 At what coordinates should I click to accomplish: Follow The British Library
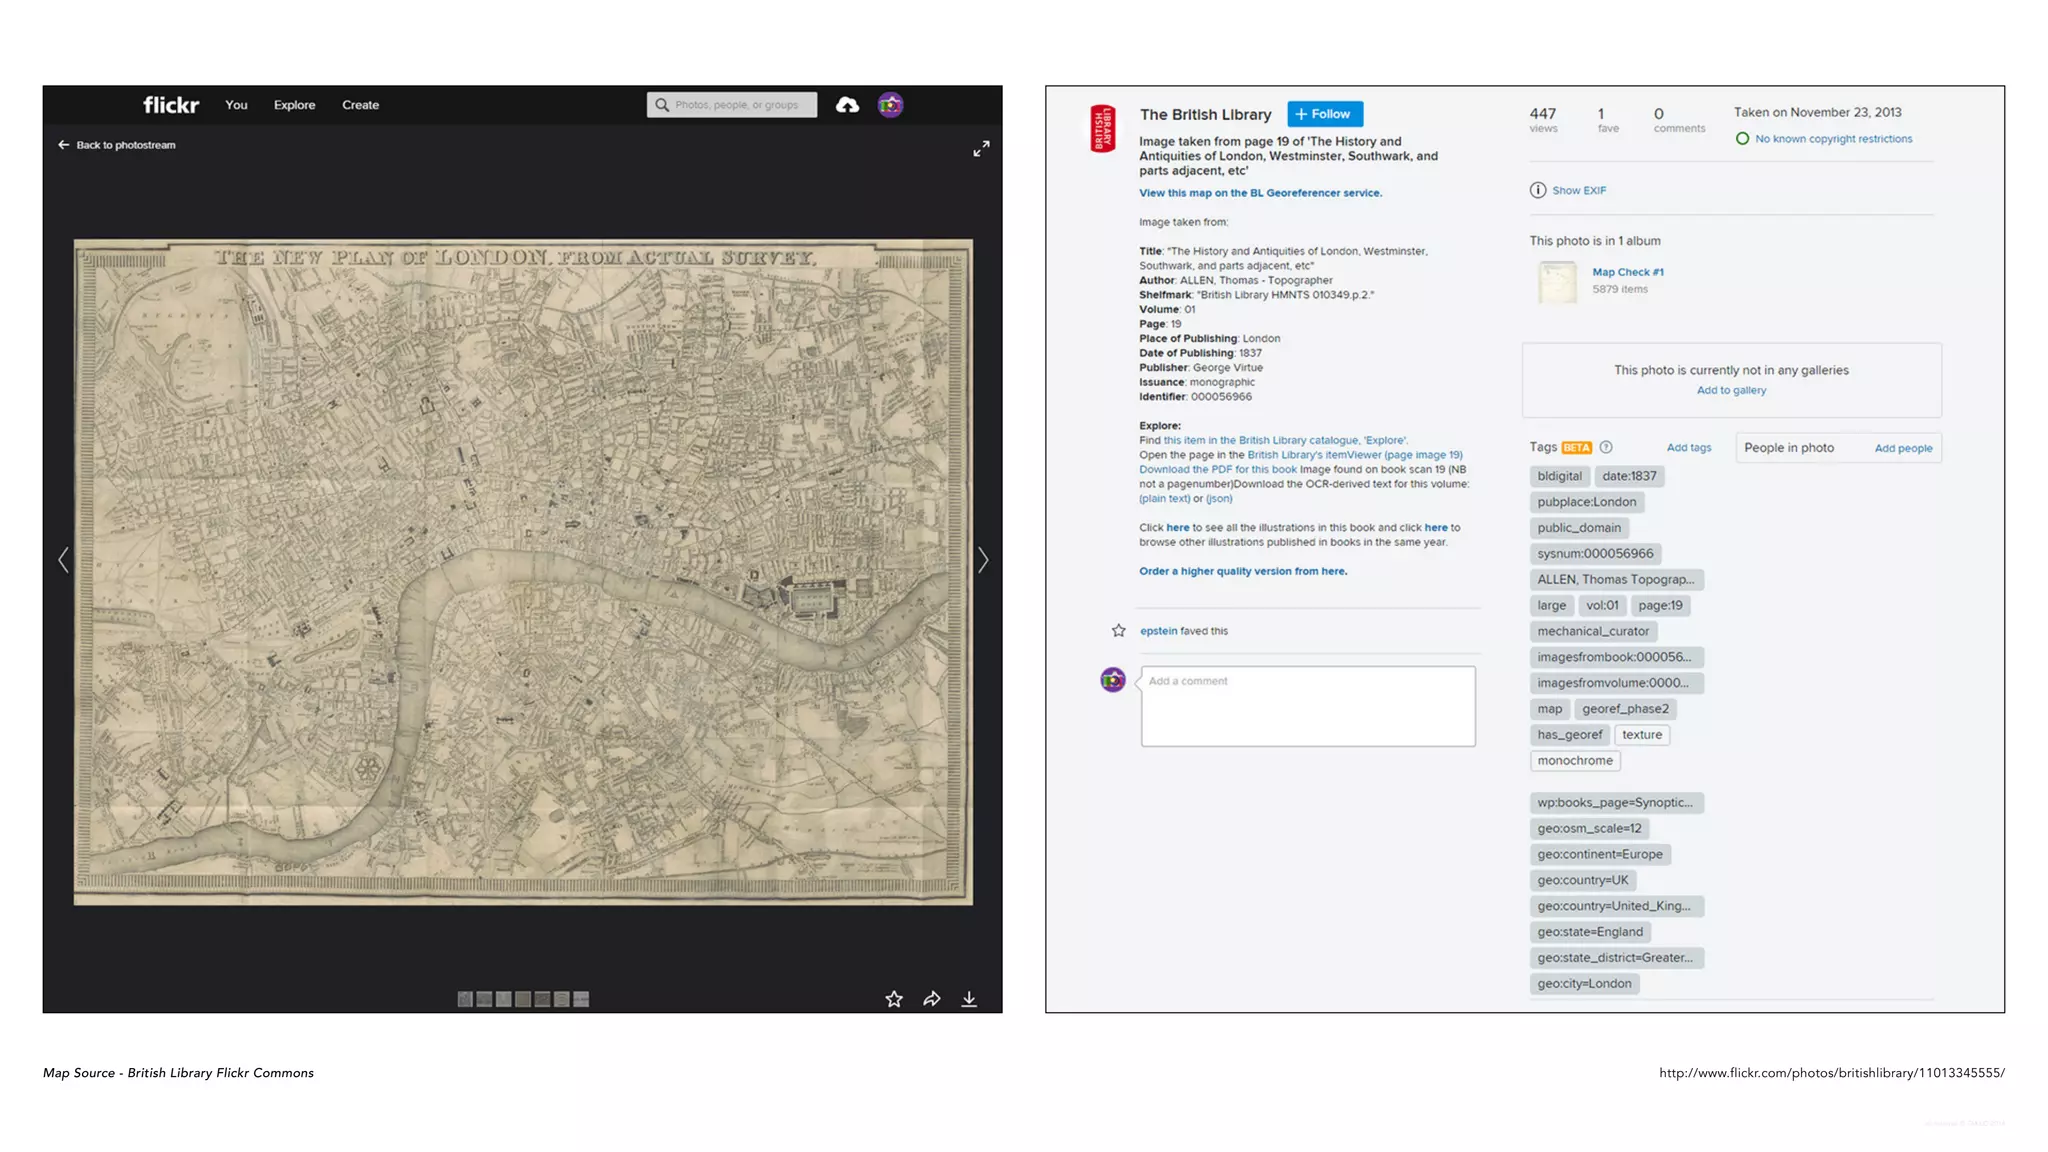click(x=1324, y=114)
